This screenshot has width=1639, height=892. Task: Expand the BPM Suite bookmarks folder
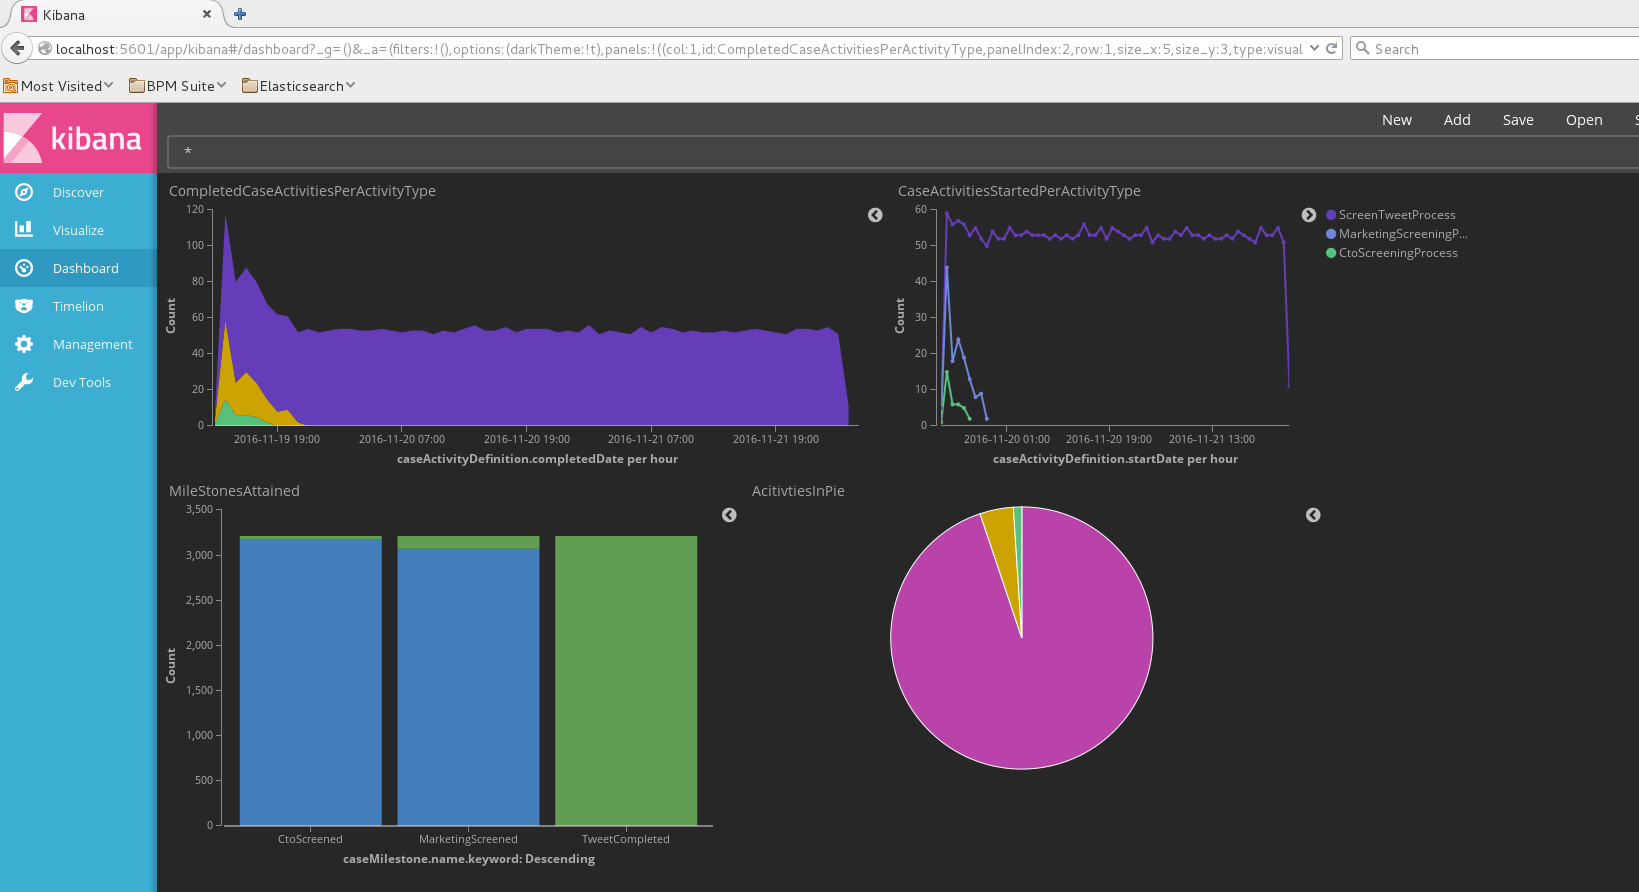coord(178,86)
